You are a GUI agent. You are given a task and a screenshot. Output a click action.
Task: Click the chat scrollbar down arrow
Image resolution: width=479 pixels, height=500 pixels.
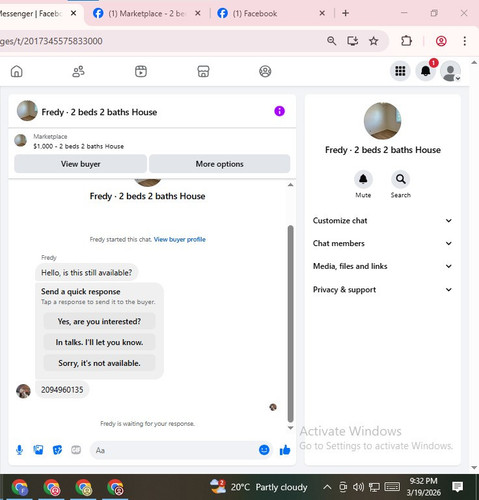290,428
